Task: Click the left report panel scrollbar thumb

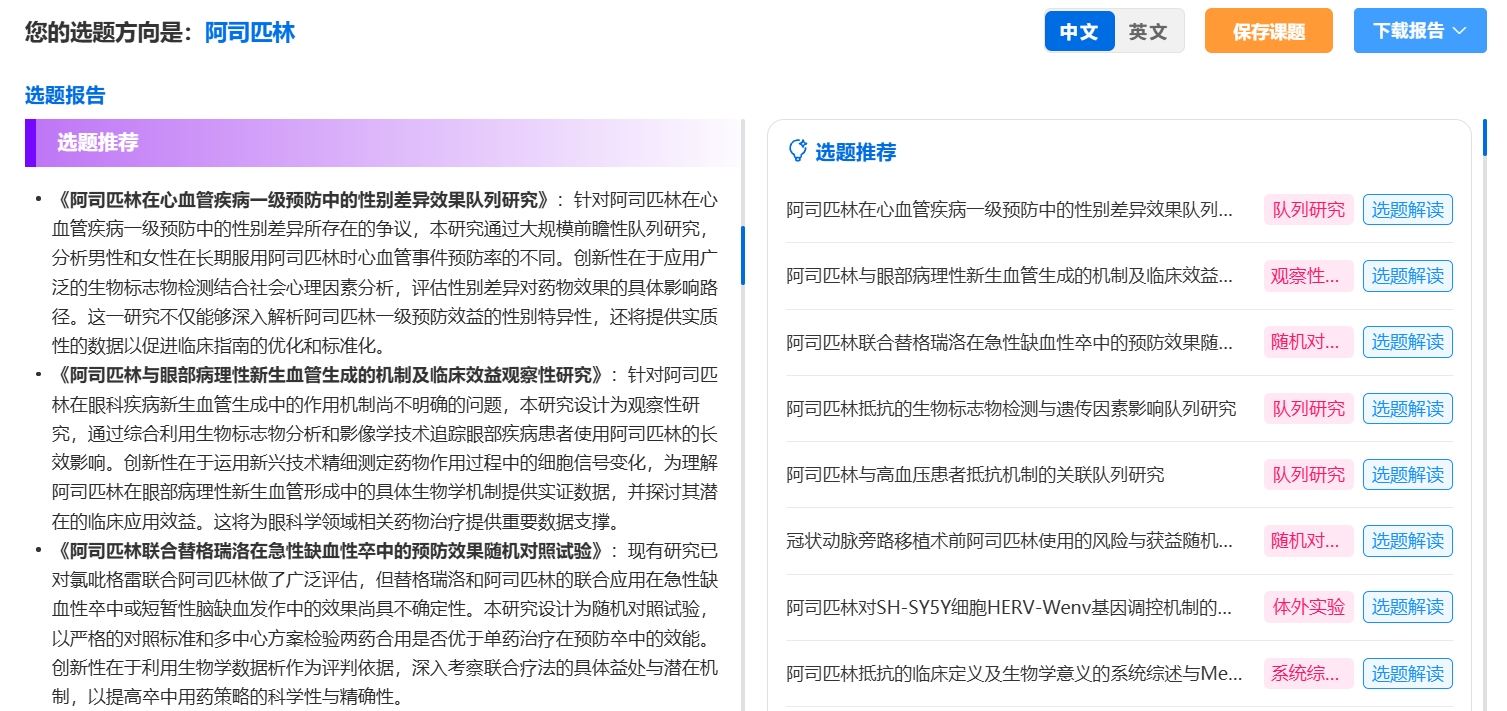Action: pyautogui.click(x=742, y=255)
